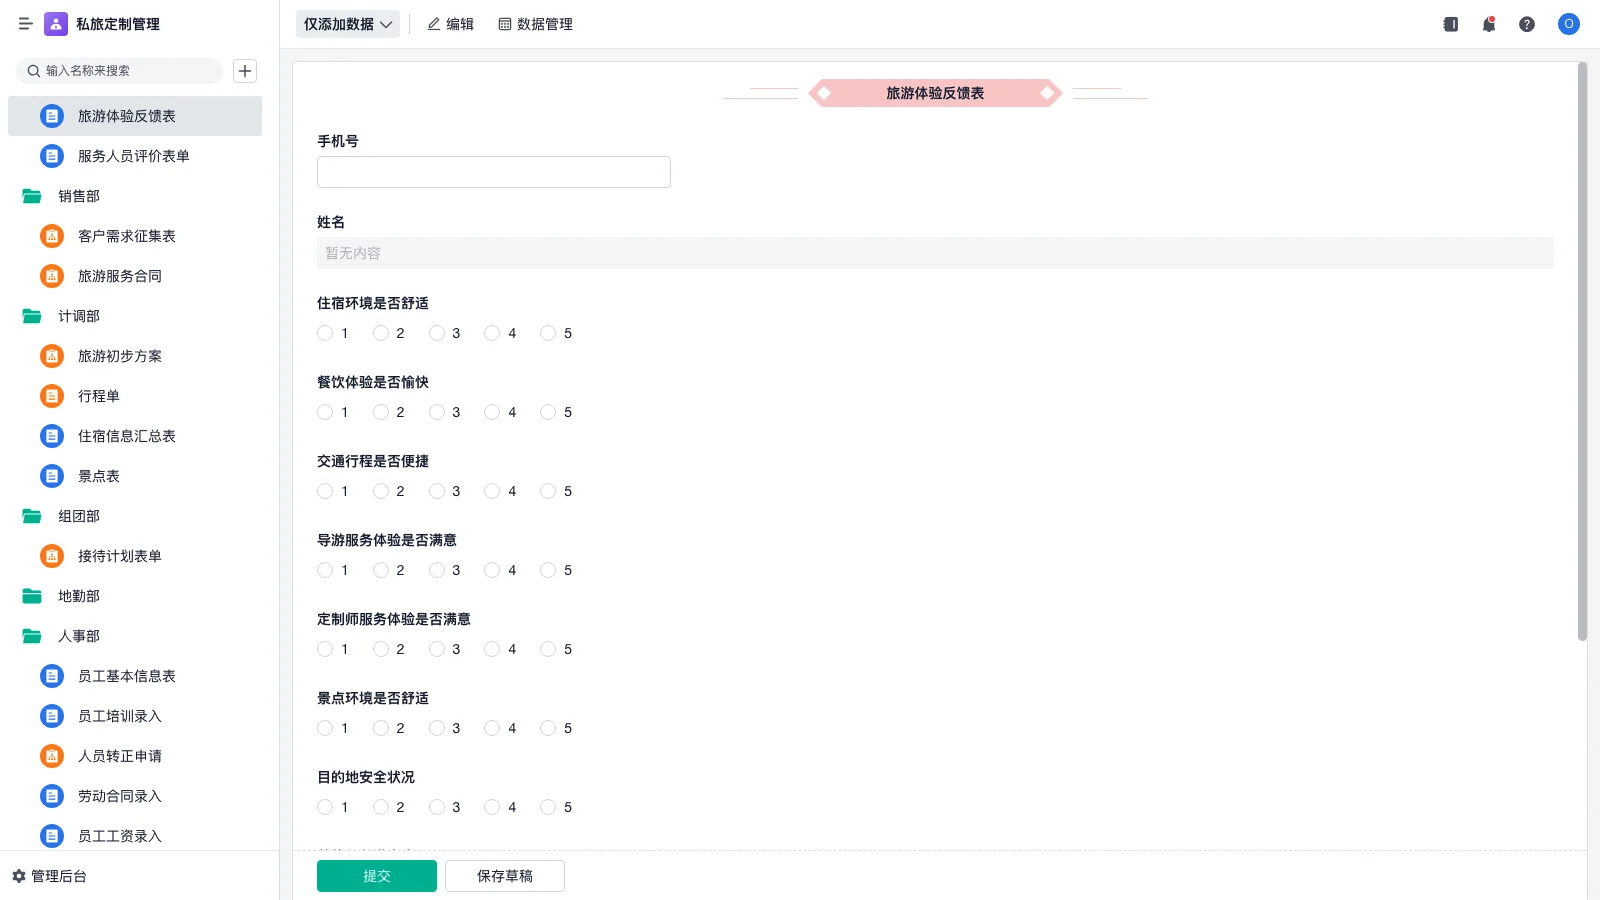
Task: Open the notification bell icon
Action: point(1489,24)
